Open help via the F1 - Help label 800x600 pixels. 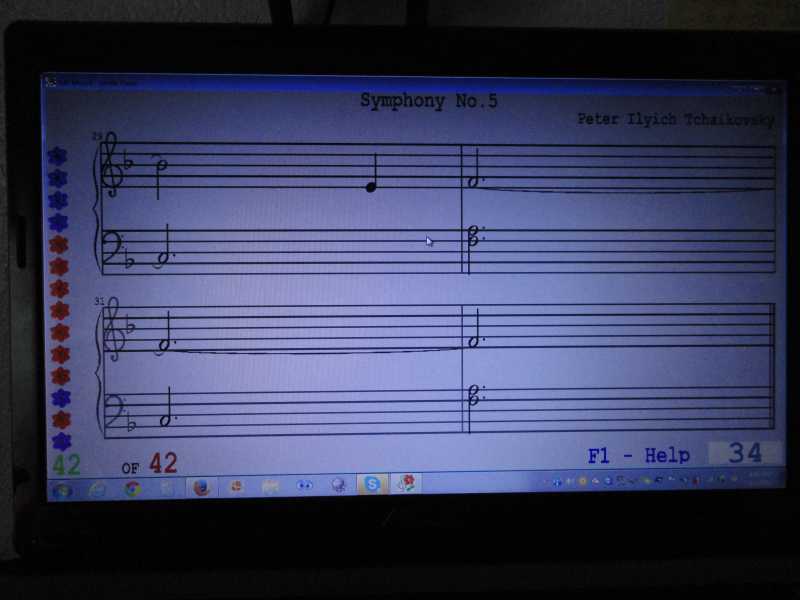pos(639,455)
